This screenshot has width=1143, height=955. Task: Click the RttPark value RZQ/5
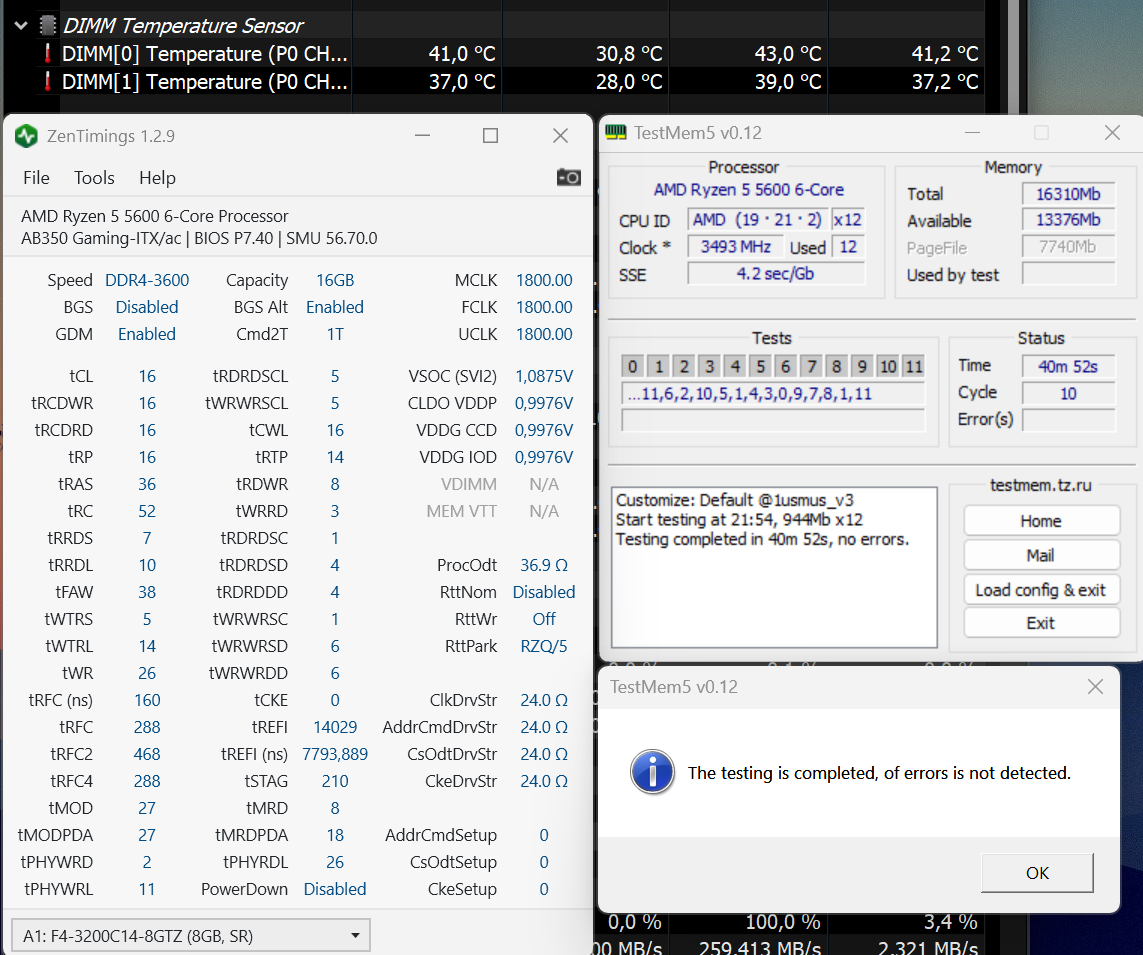point(544,646)
